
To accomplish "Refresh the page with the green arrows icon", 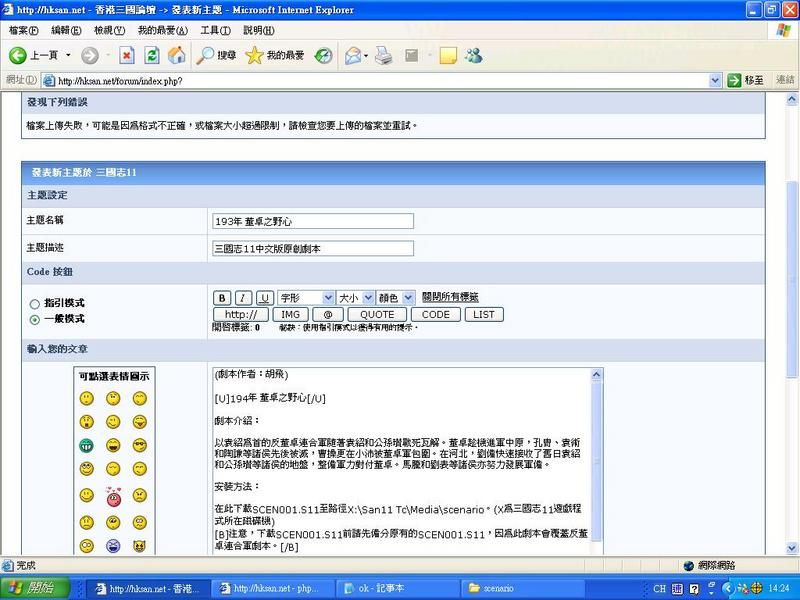I will [x=152, y=55].
